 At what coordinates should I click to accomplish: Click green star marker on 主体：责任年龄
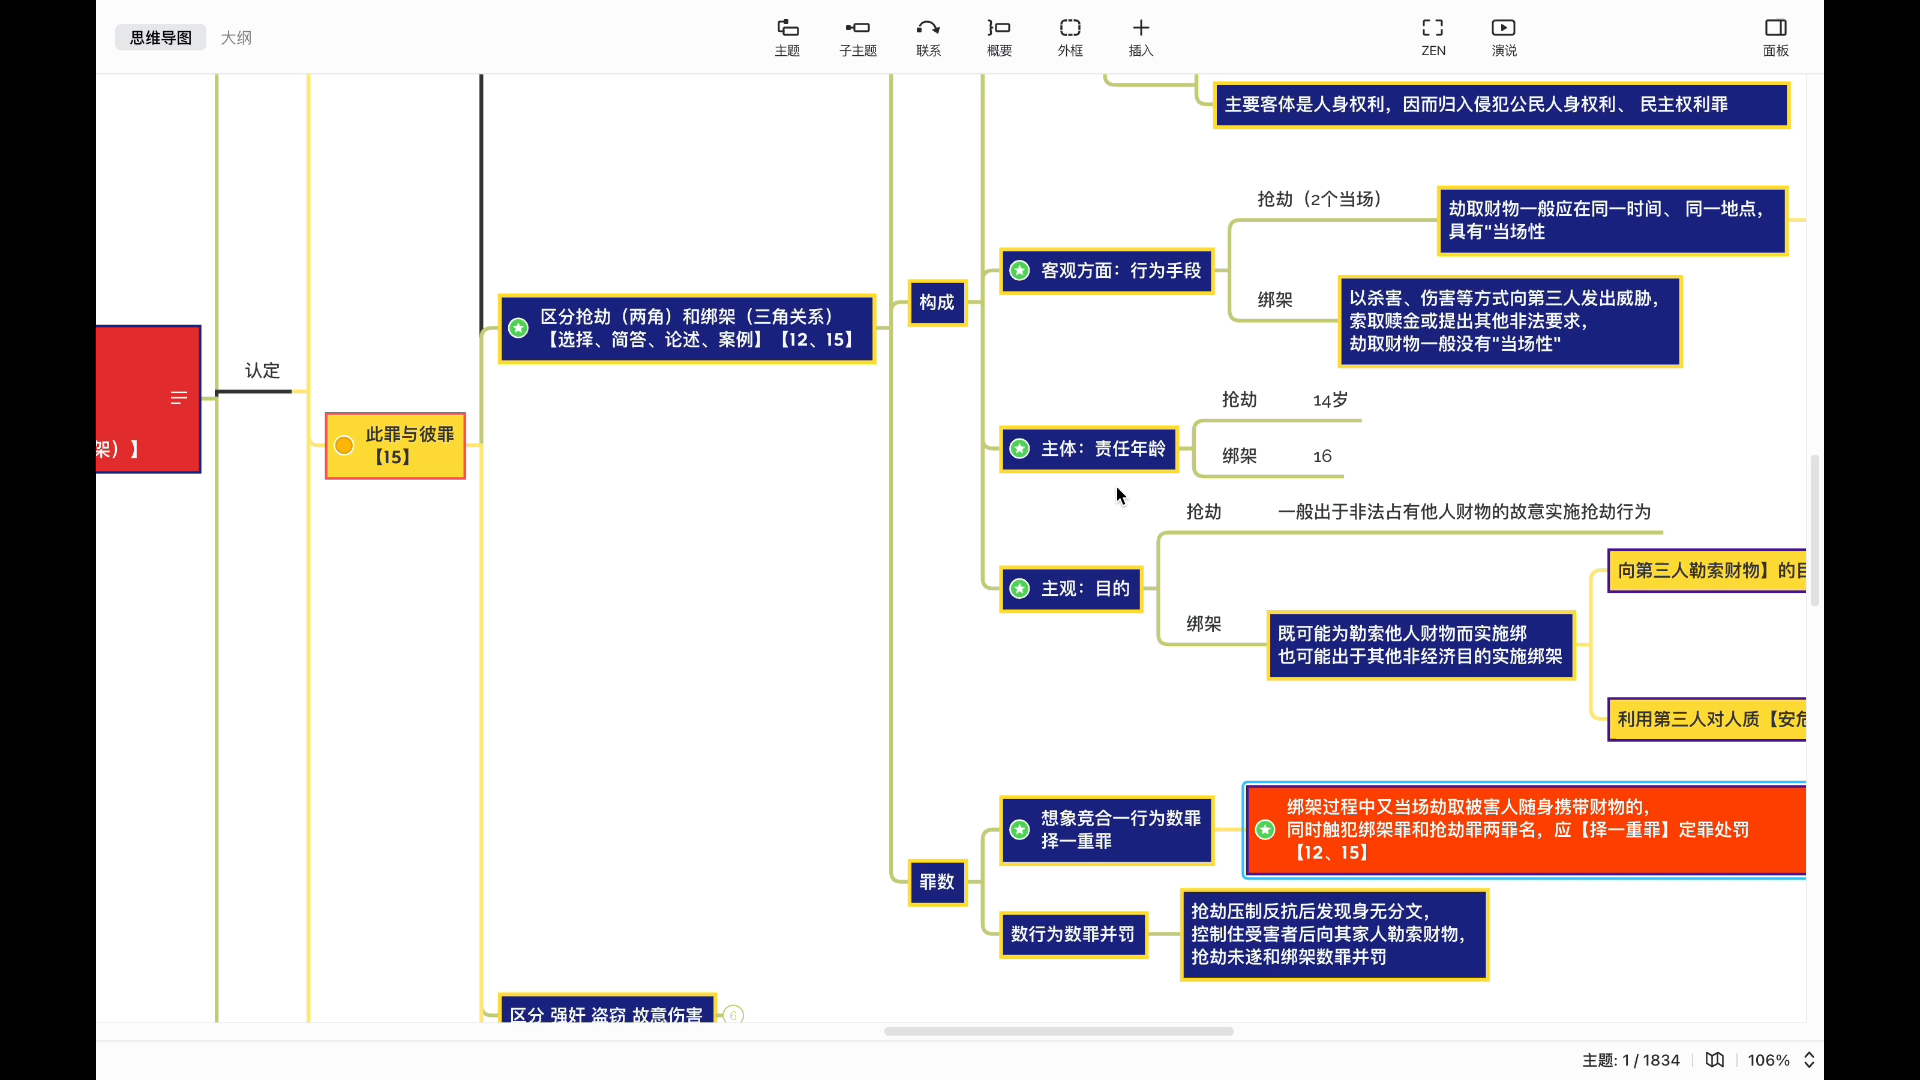pos(1019,449)
